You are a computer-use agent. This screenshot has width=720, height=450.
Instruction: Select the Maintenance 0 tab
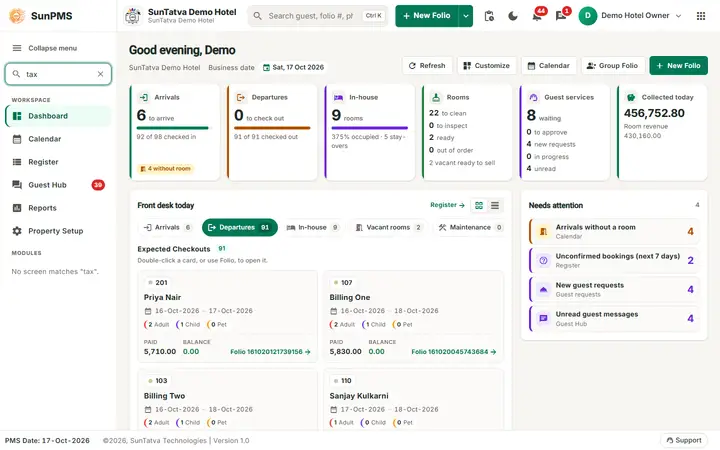pos(470,227)
